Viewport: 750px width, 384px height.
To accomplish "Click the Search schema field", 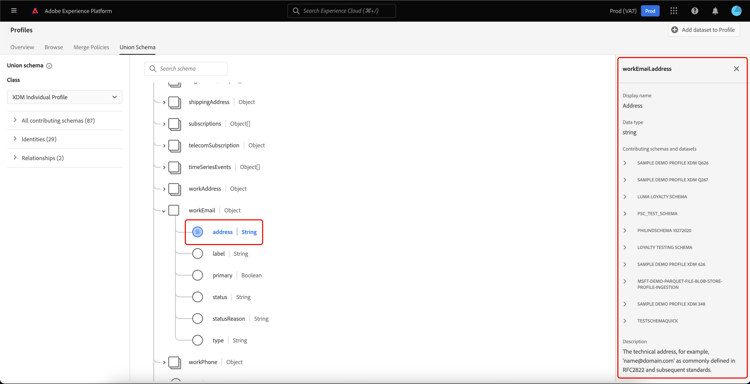I will (186, 69).
